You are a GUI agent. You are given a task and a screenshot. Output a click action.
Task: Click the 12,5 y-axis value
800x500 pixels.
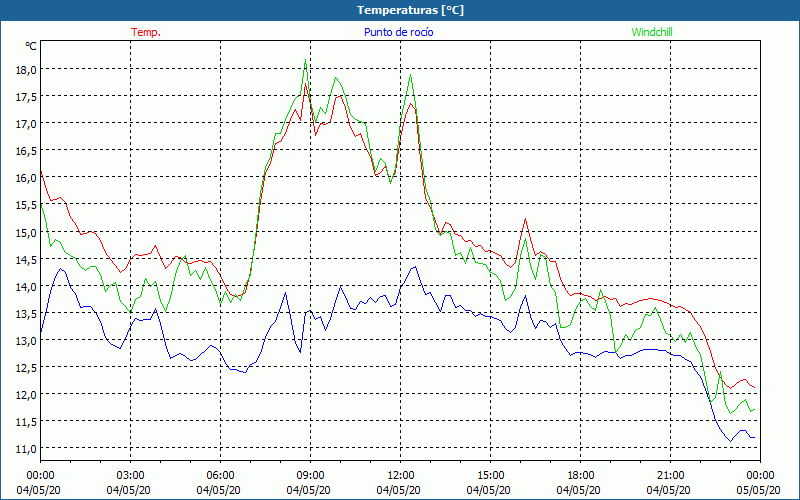pos(26,367)
